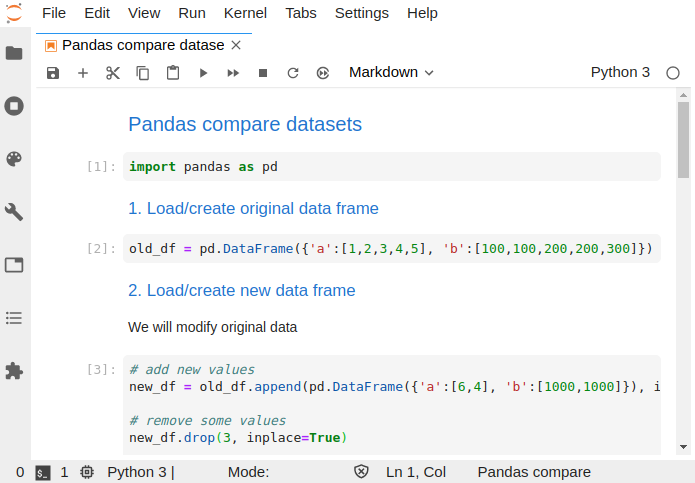Select the Pandas compare datase tab
Viewport: 695px width, 483px height.
[x=143, y=45]
